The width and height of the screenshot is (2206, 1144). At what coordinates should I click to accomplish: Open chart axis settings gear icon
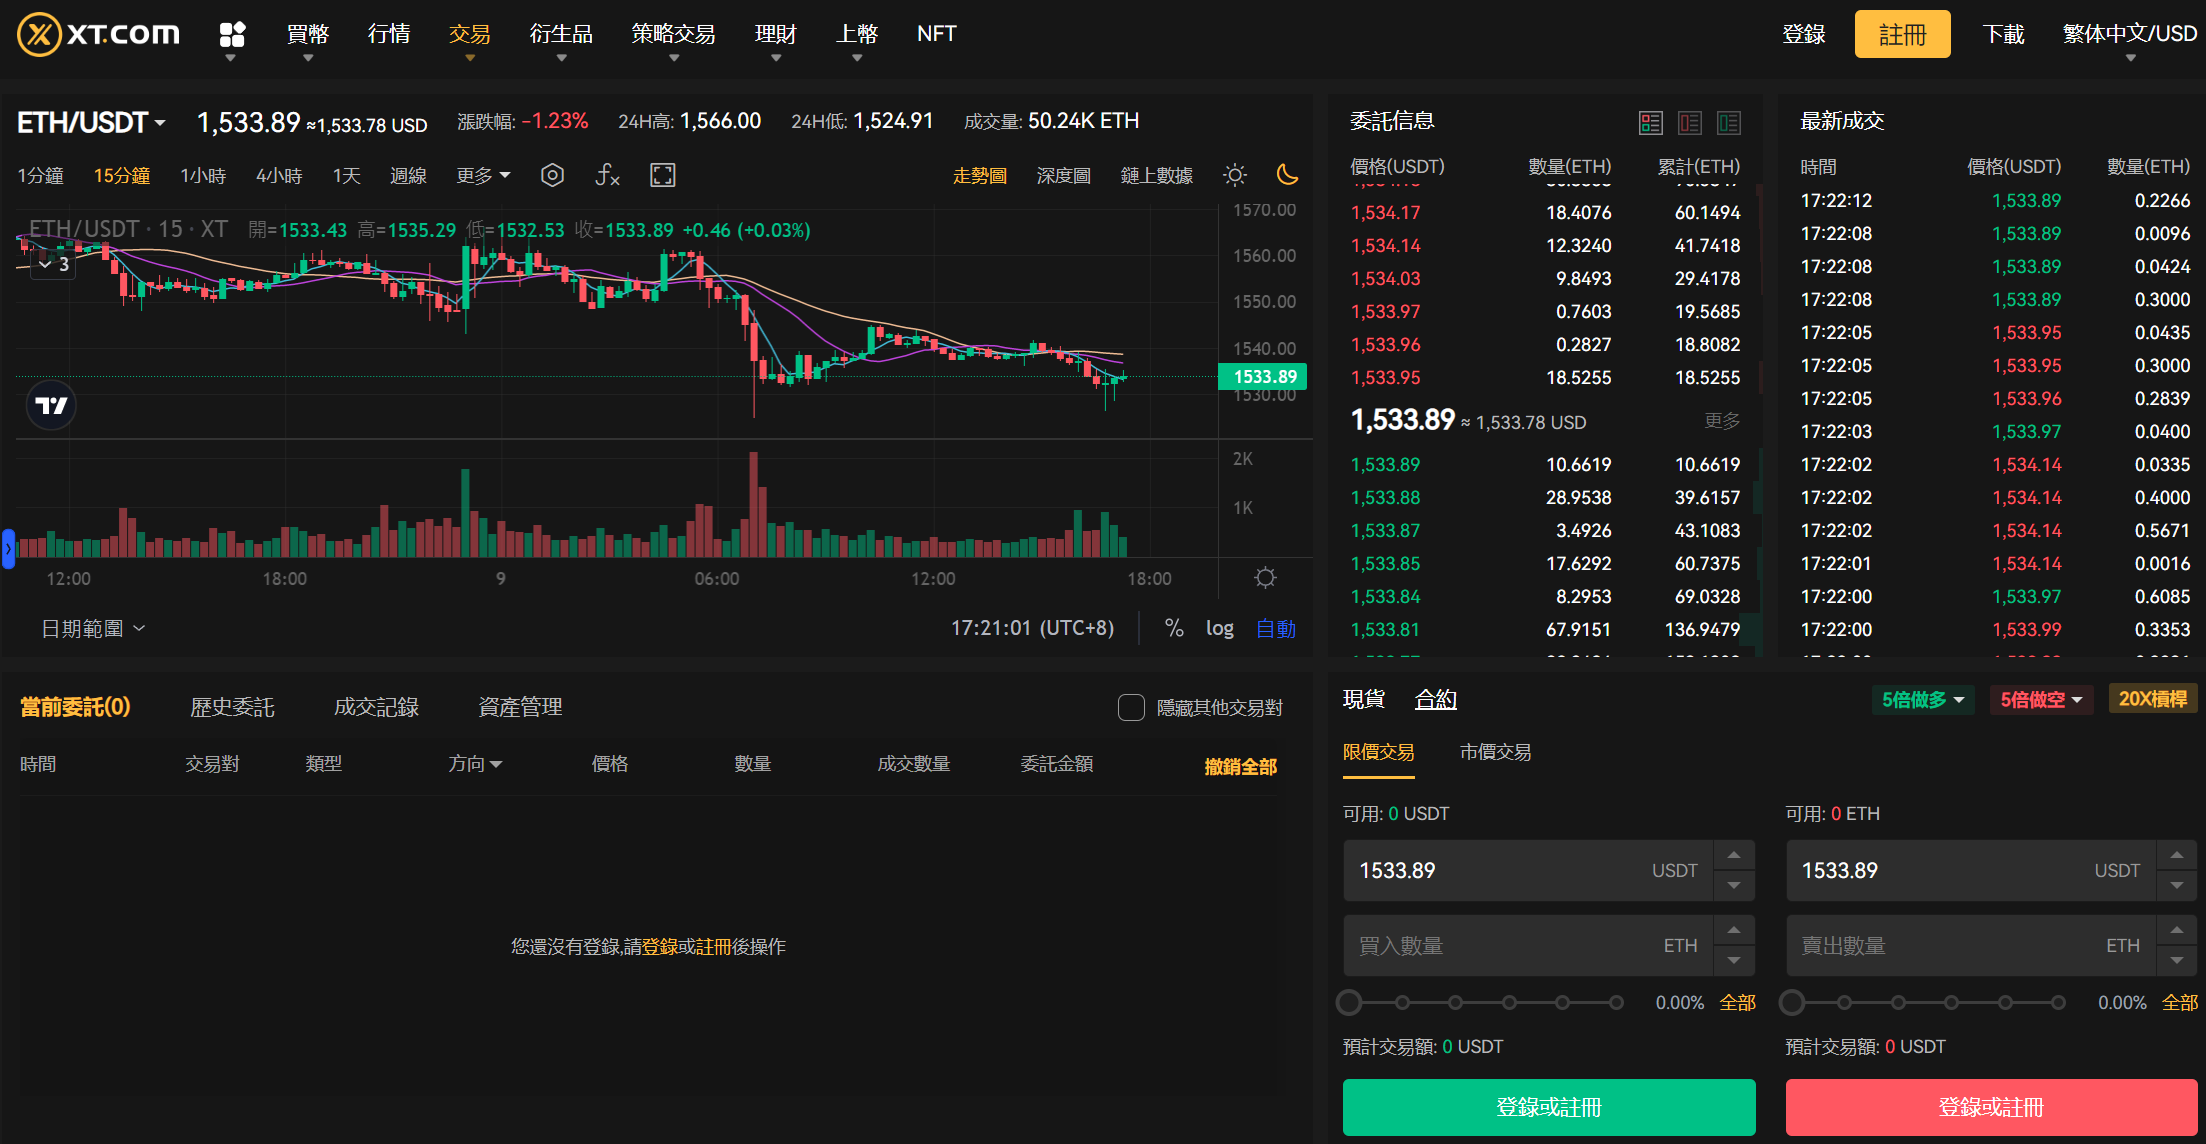[x=1265, y=578]
